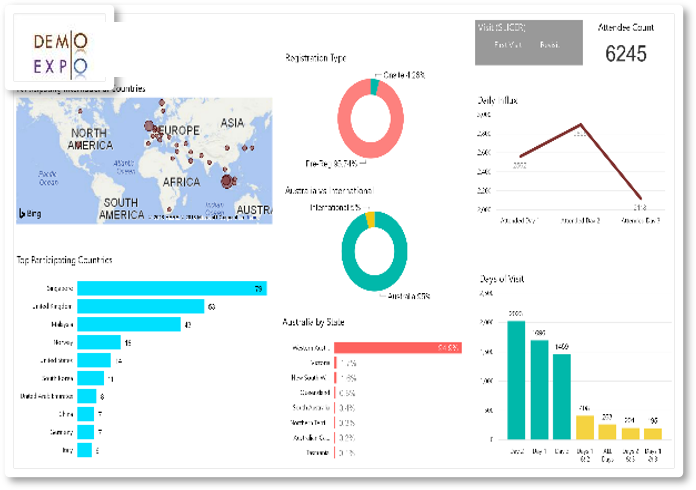Click the first yellow bar in Days of Visit

(584, 427)
